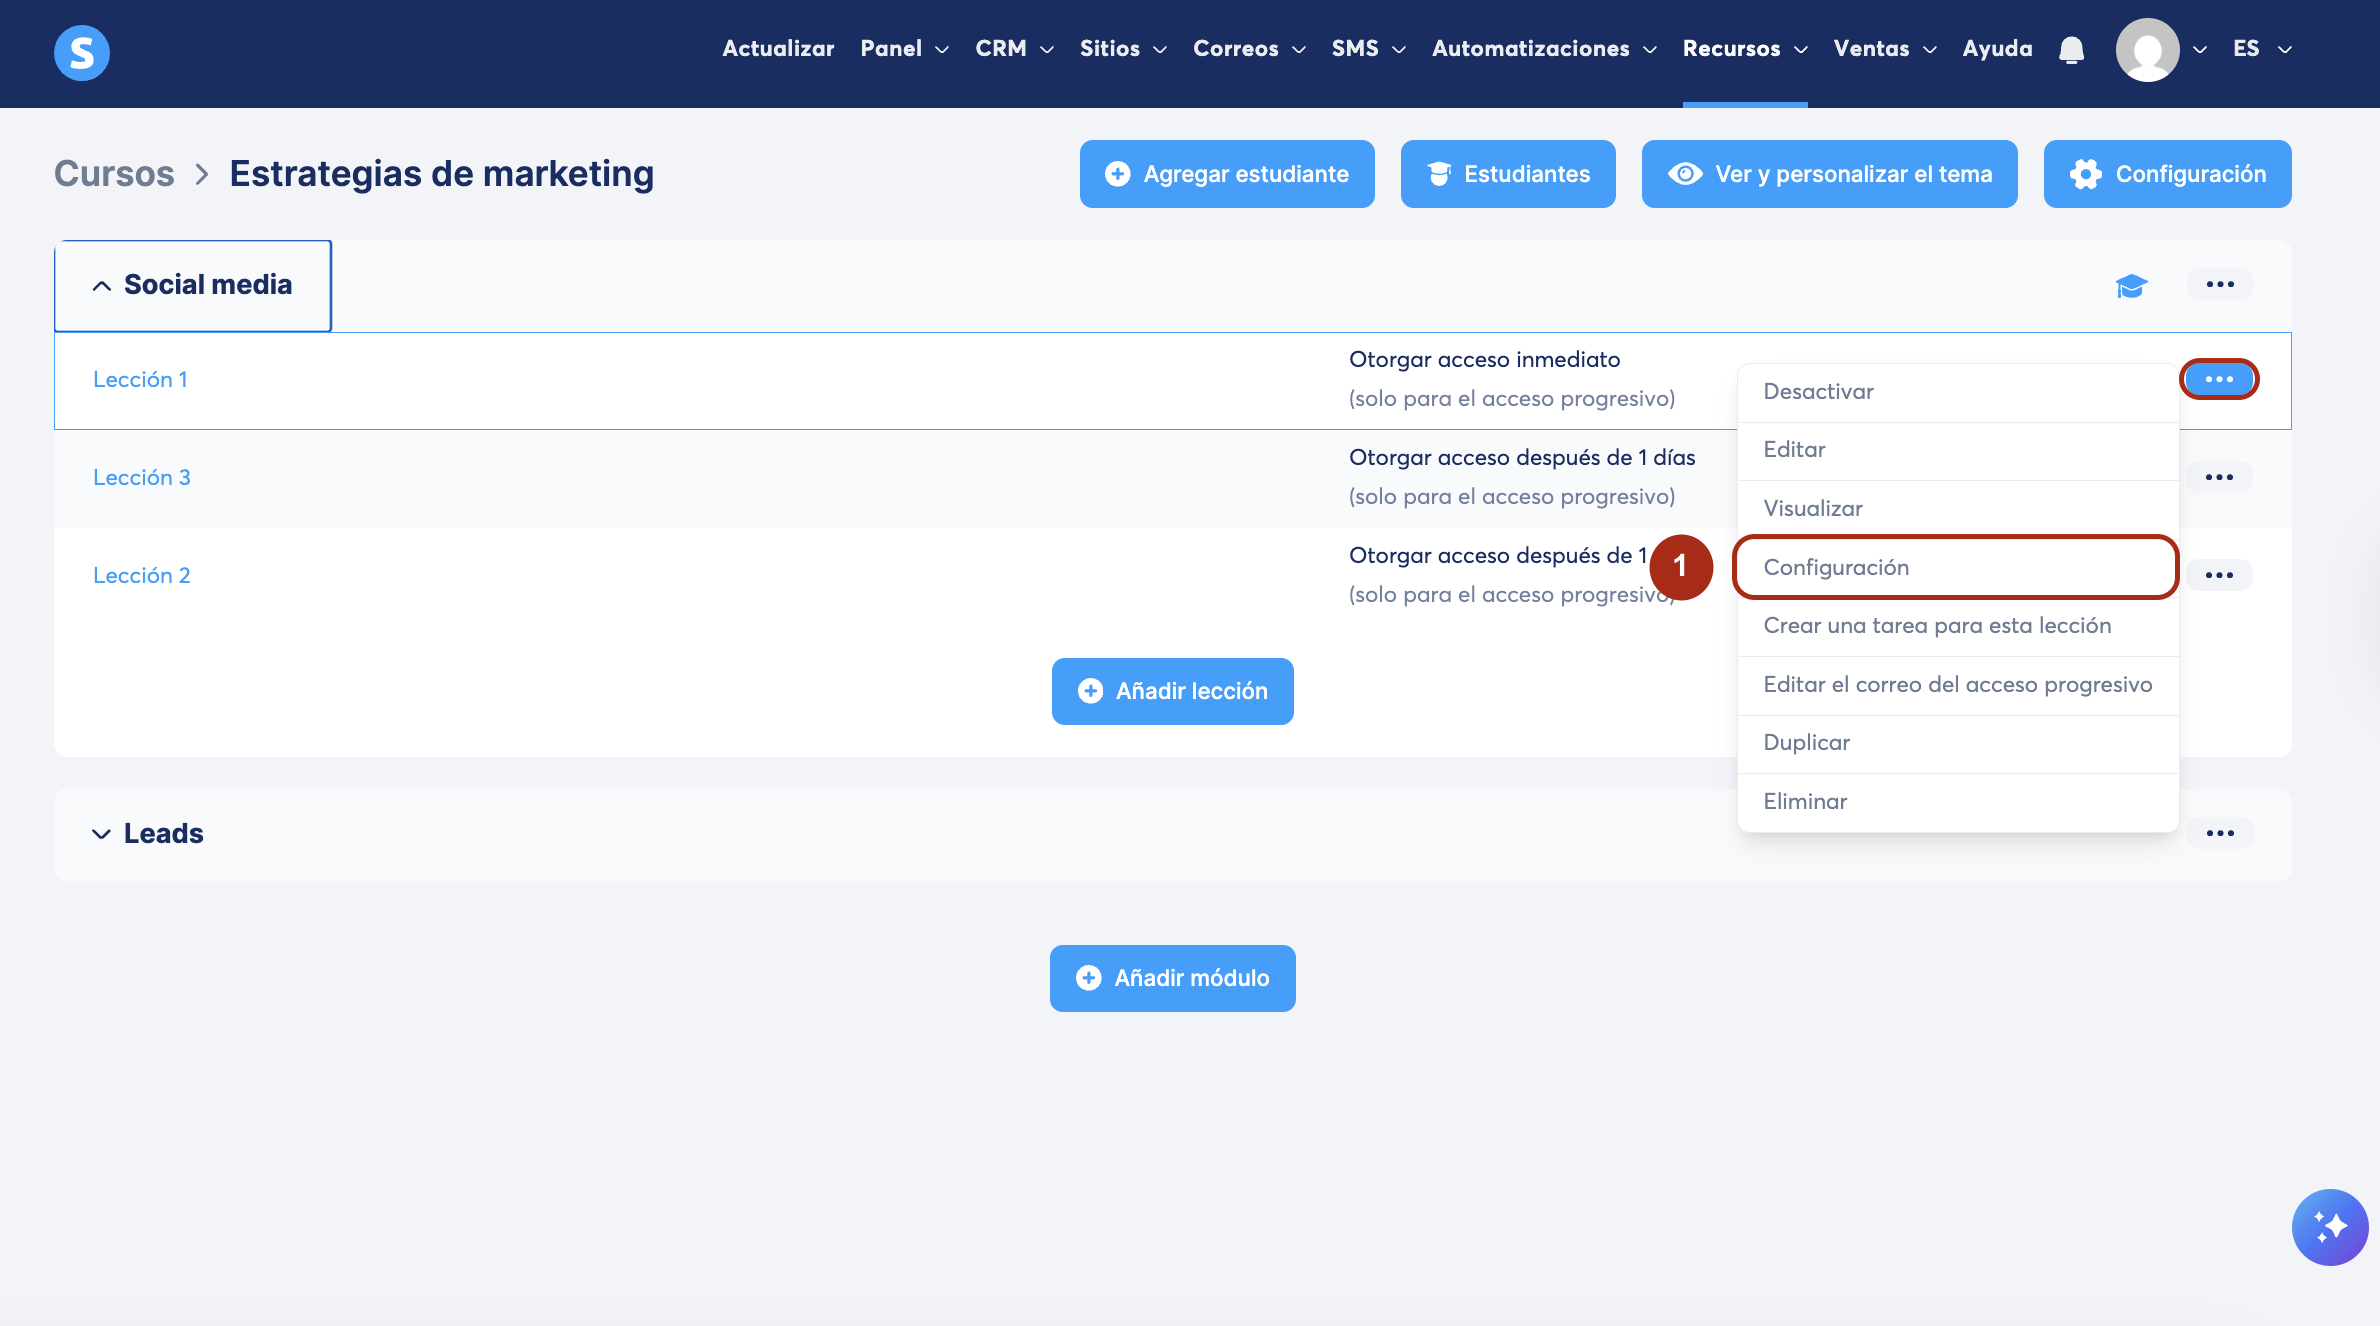Click the Agregar estudiante button
The width and height of the screenshot is (2380, 1326).
tap(1226, 174)
